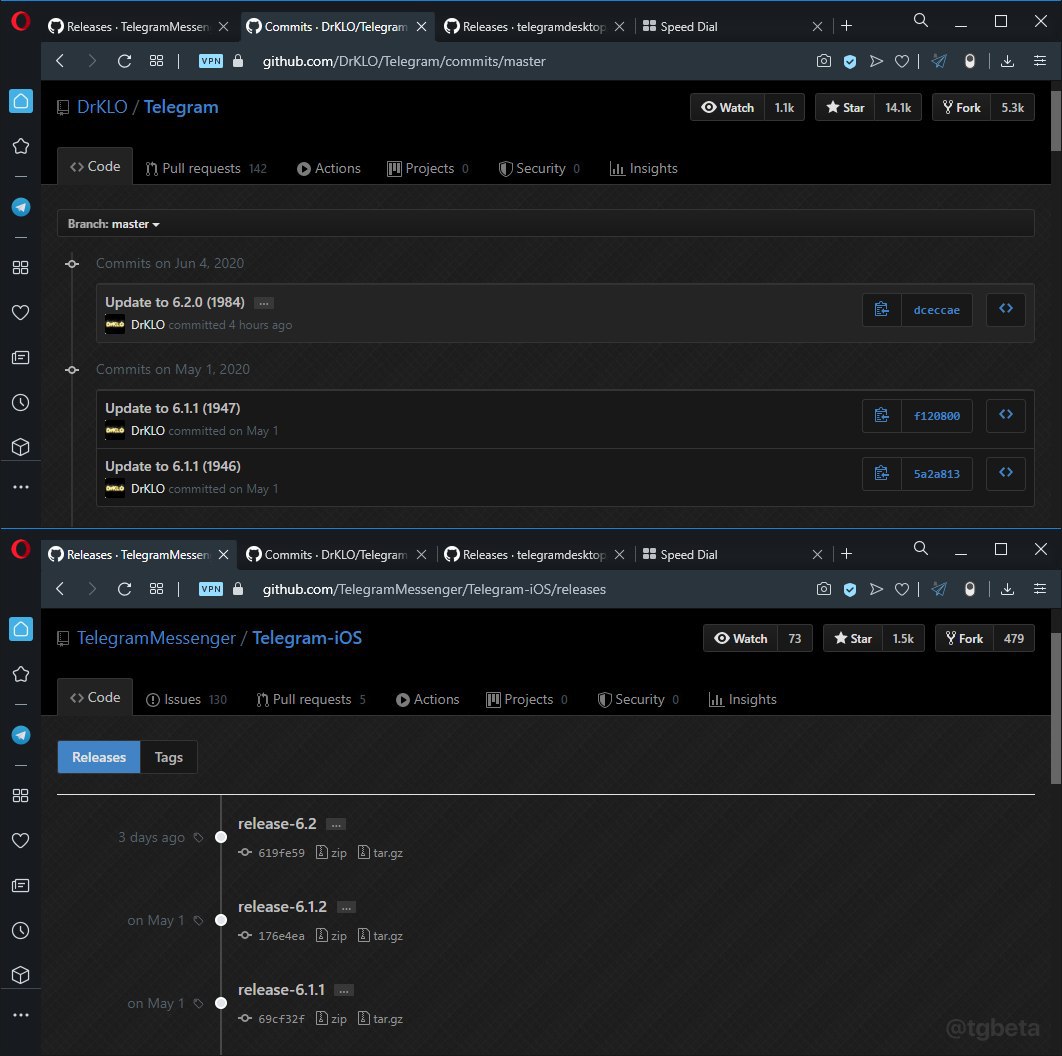Reload page in top browser window
This screenshot has width=1062, height=1056.
coord(124,61)
